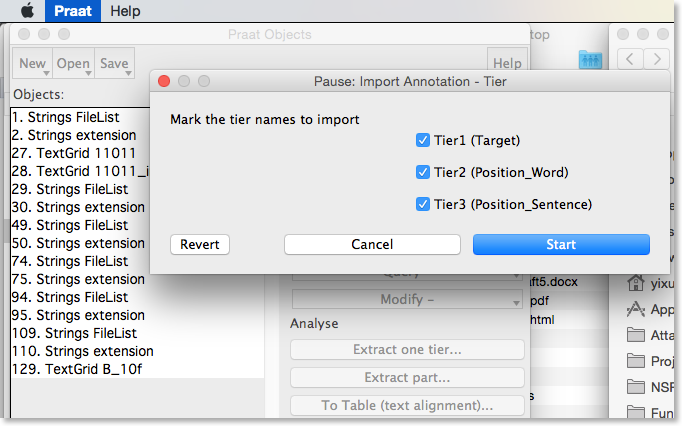The width and height of the screenshot is (682, 426).
Task: Open the Modify dropdown
Action: 407,299
